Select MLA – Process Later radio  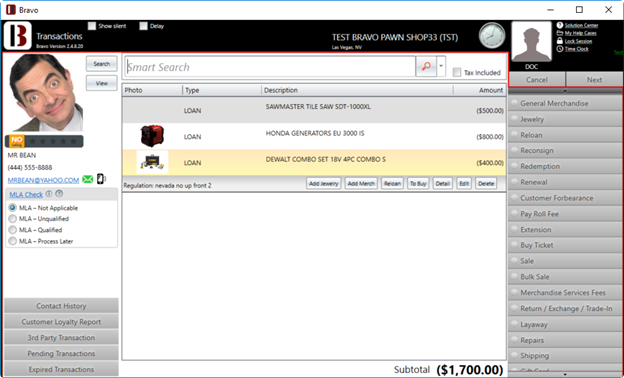[13, 241]
